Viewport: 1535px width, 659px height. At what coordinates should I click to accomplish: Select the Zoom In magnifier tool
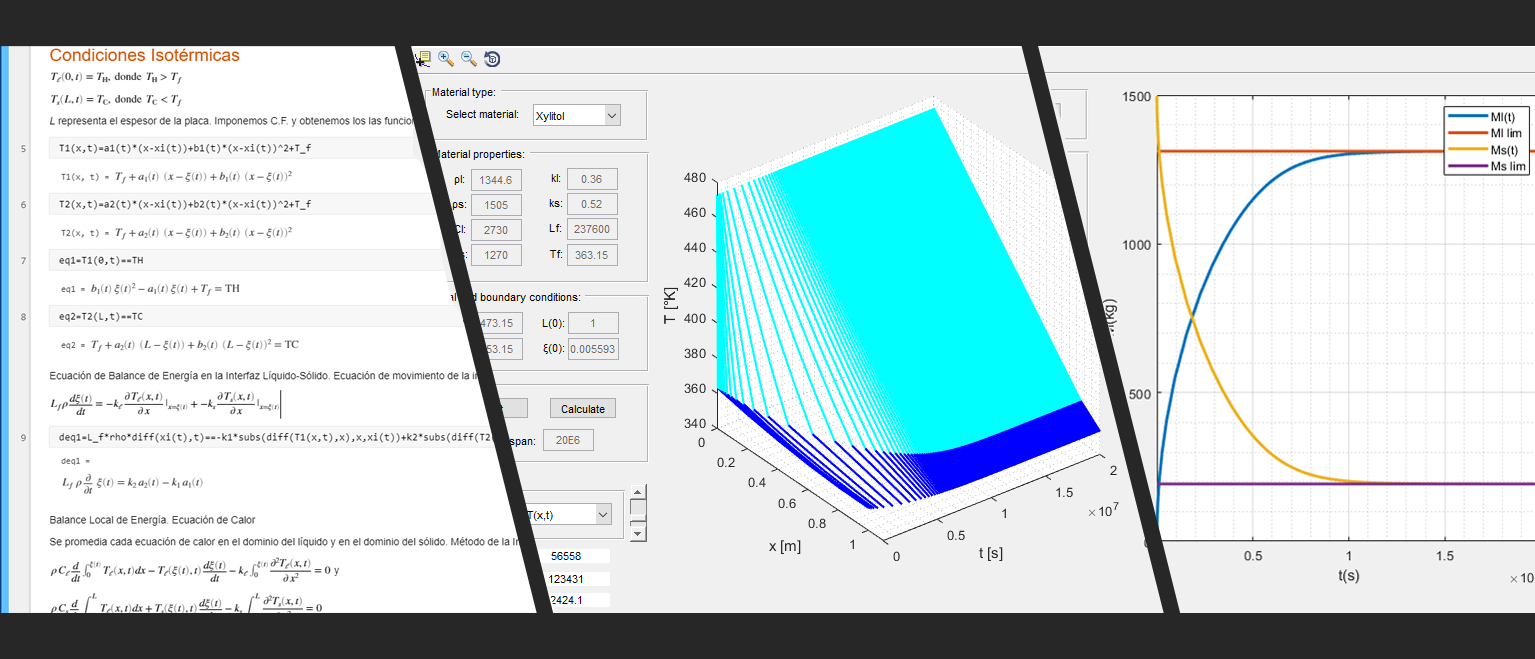[446, 59]
